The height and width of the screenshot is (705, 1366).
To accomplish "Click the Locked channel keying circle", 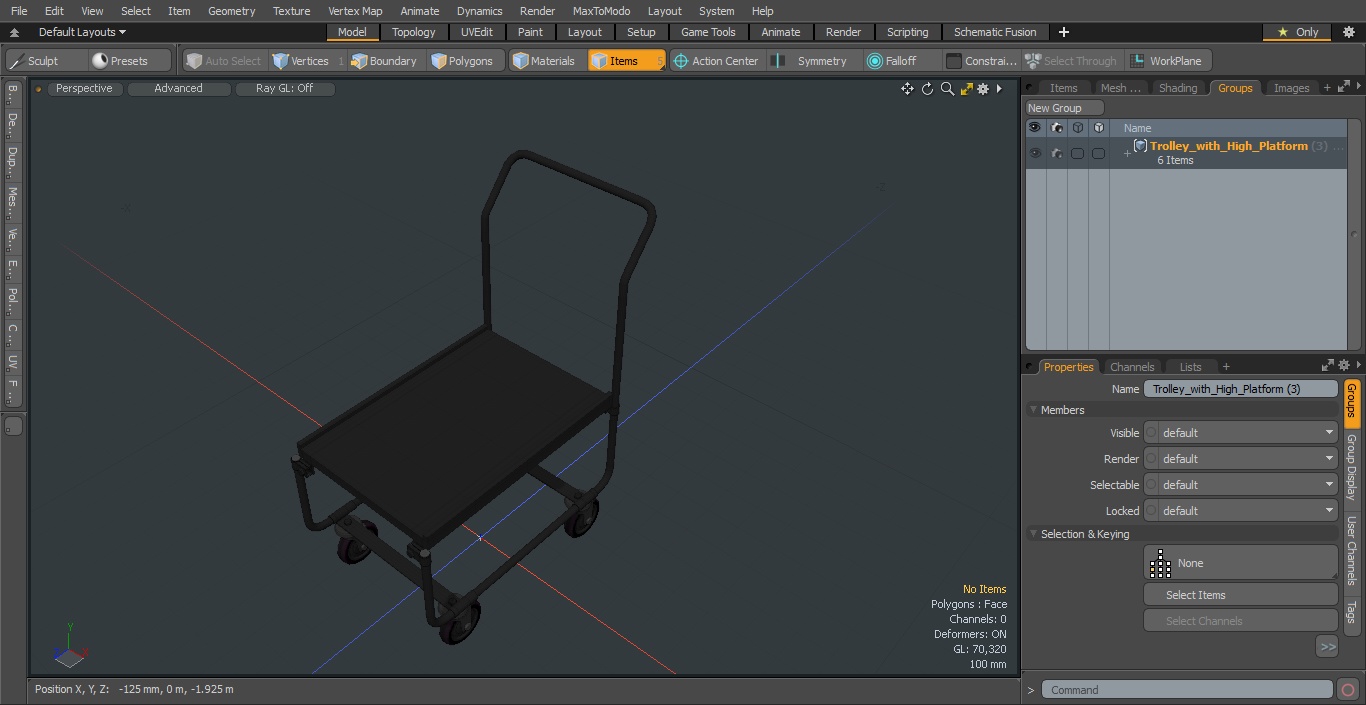I will [x=1151, y=511].
